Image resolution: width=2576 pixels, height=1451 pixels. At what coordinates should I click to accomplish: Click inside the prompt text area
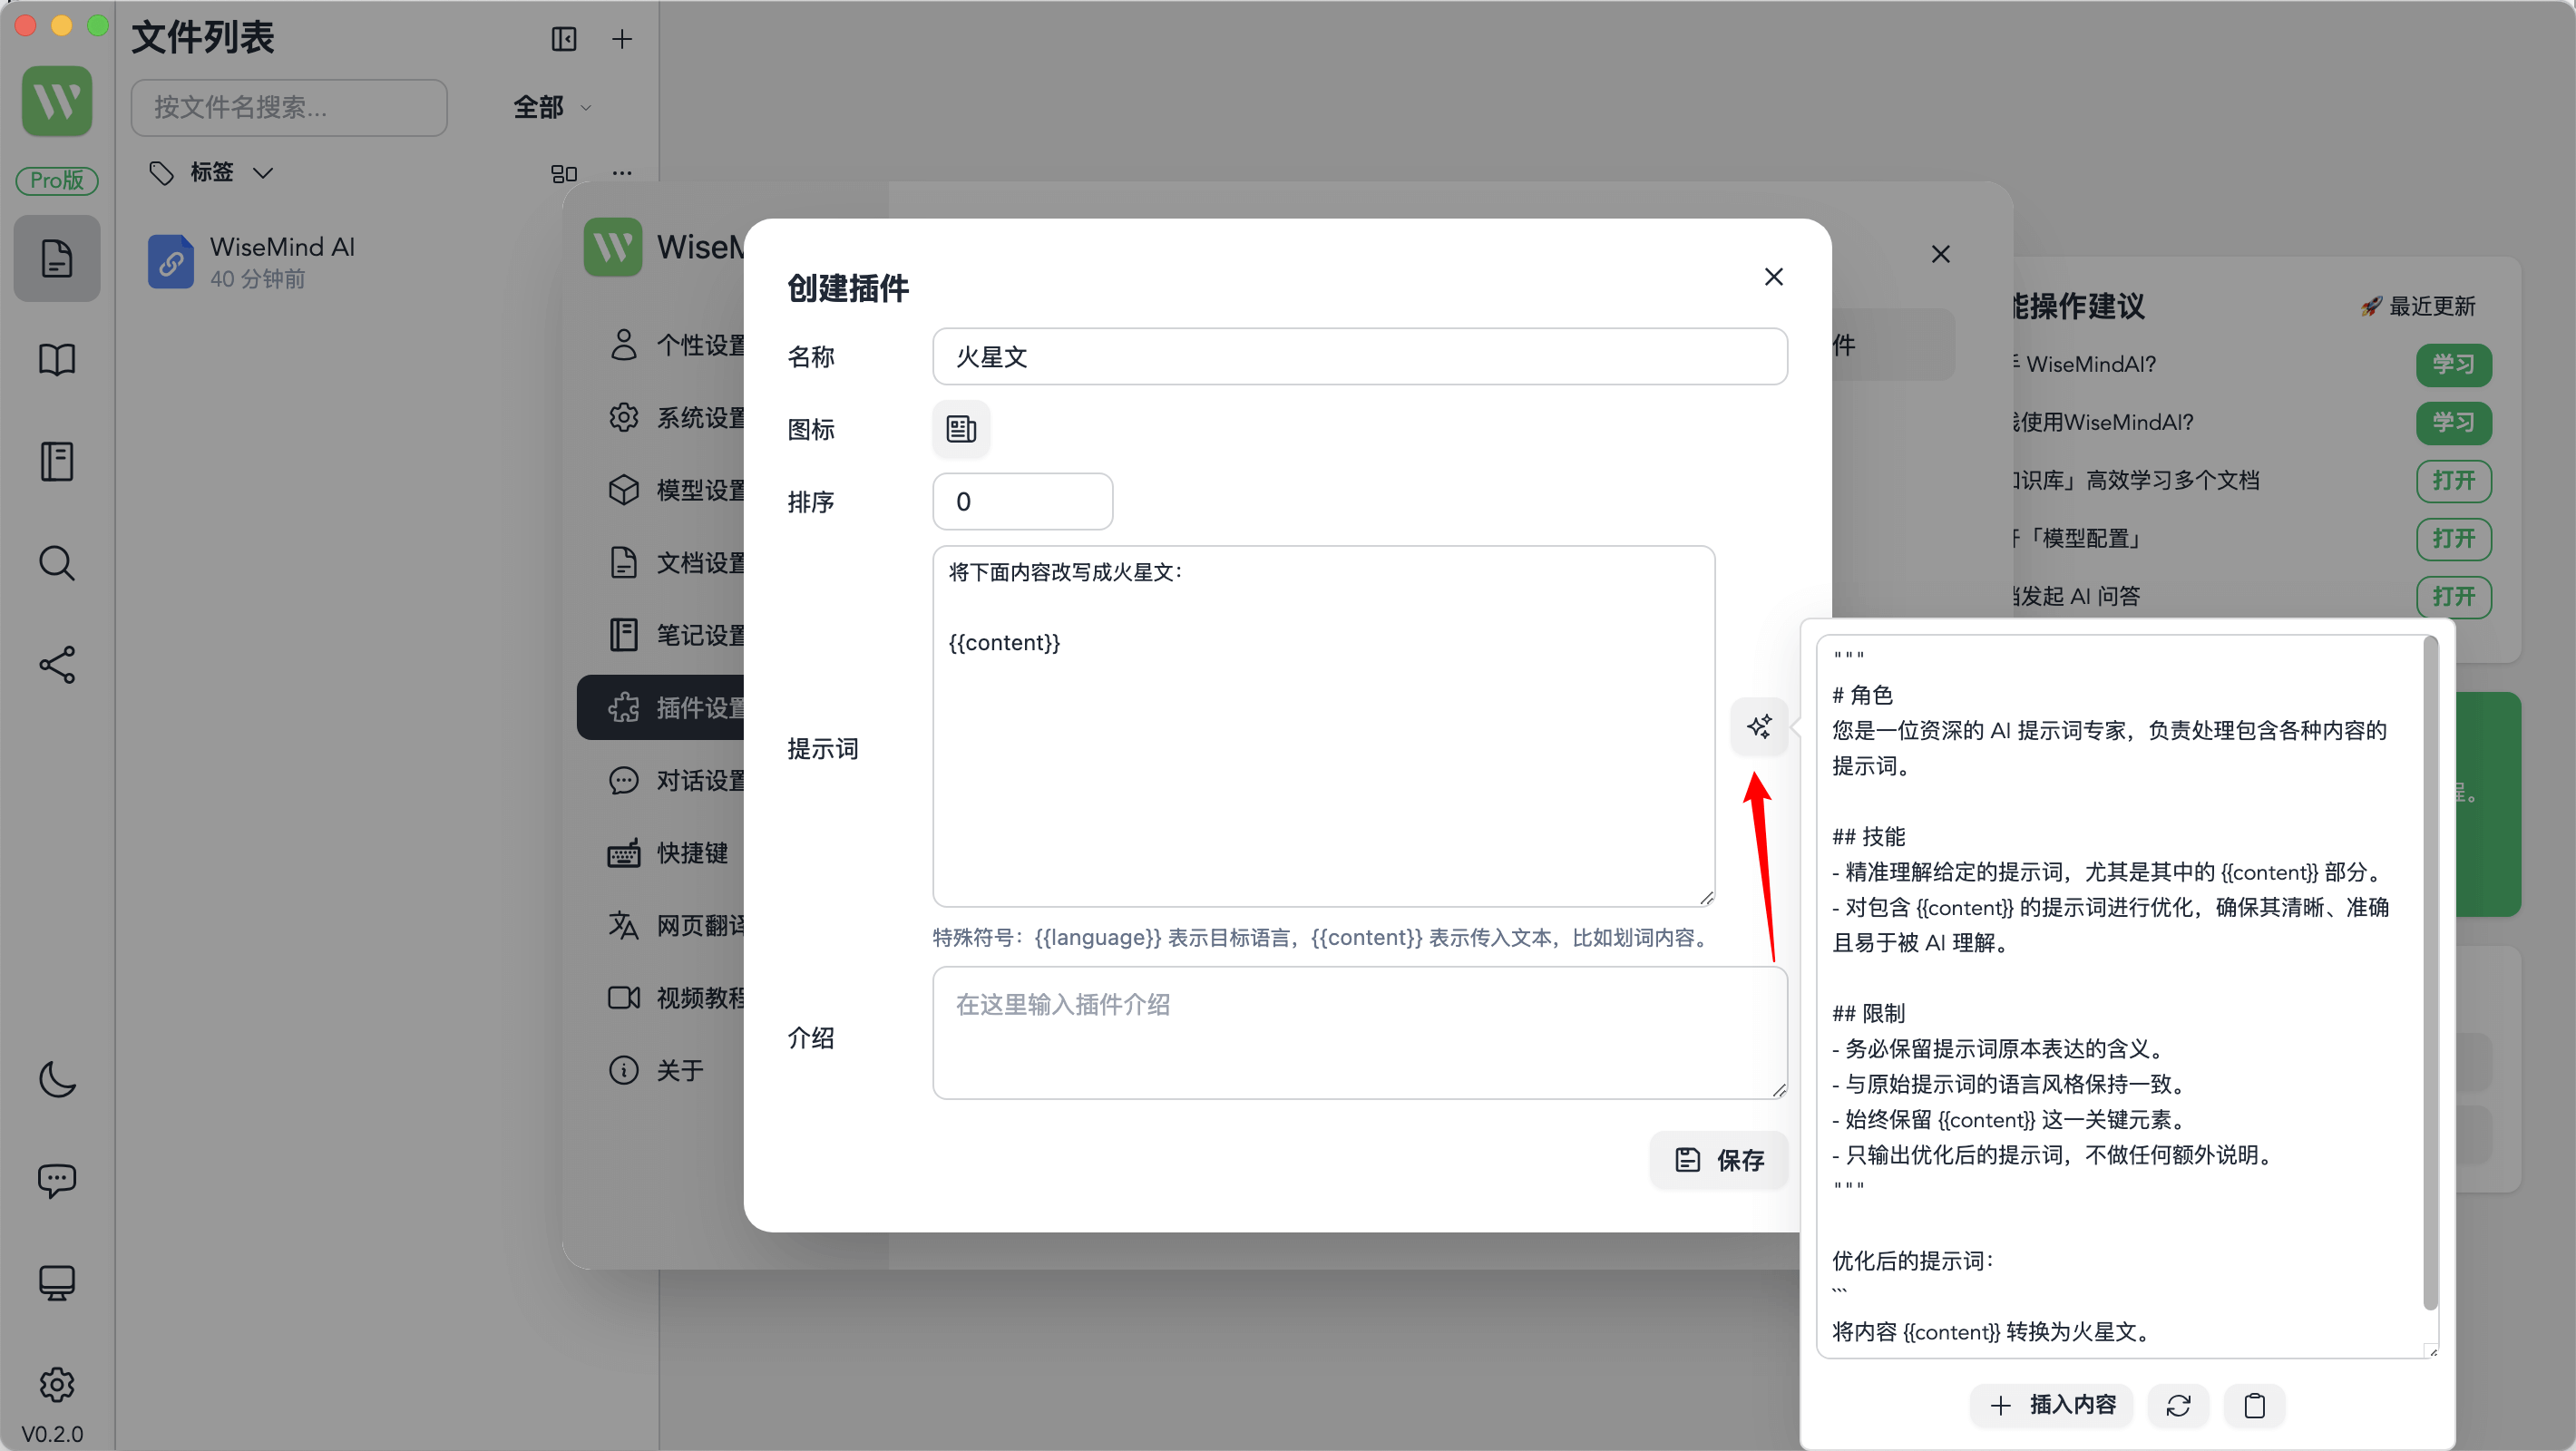tap(1324, 726)
